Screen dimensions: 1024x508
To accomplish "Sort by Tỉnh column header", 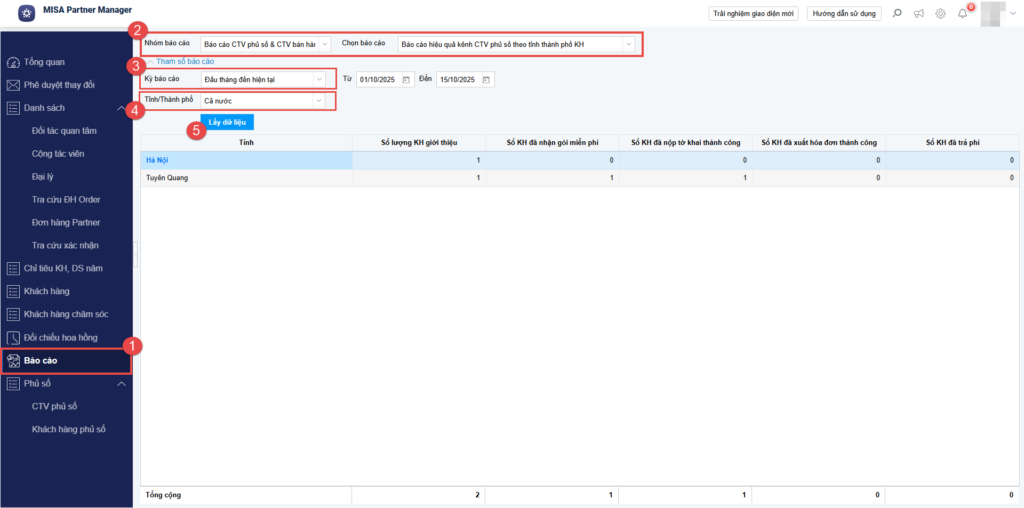I will tap(247, 142).
